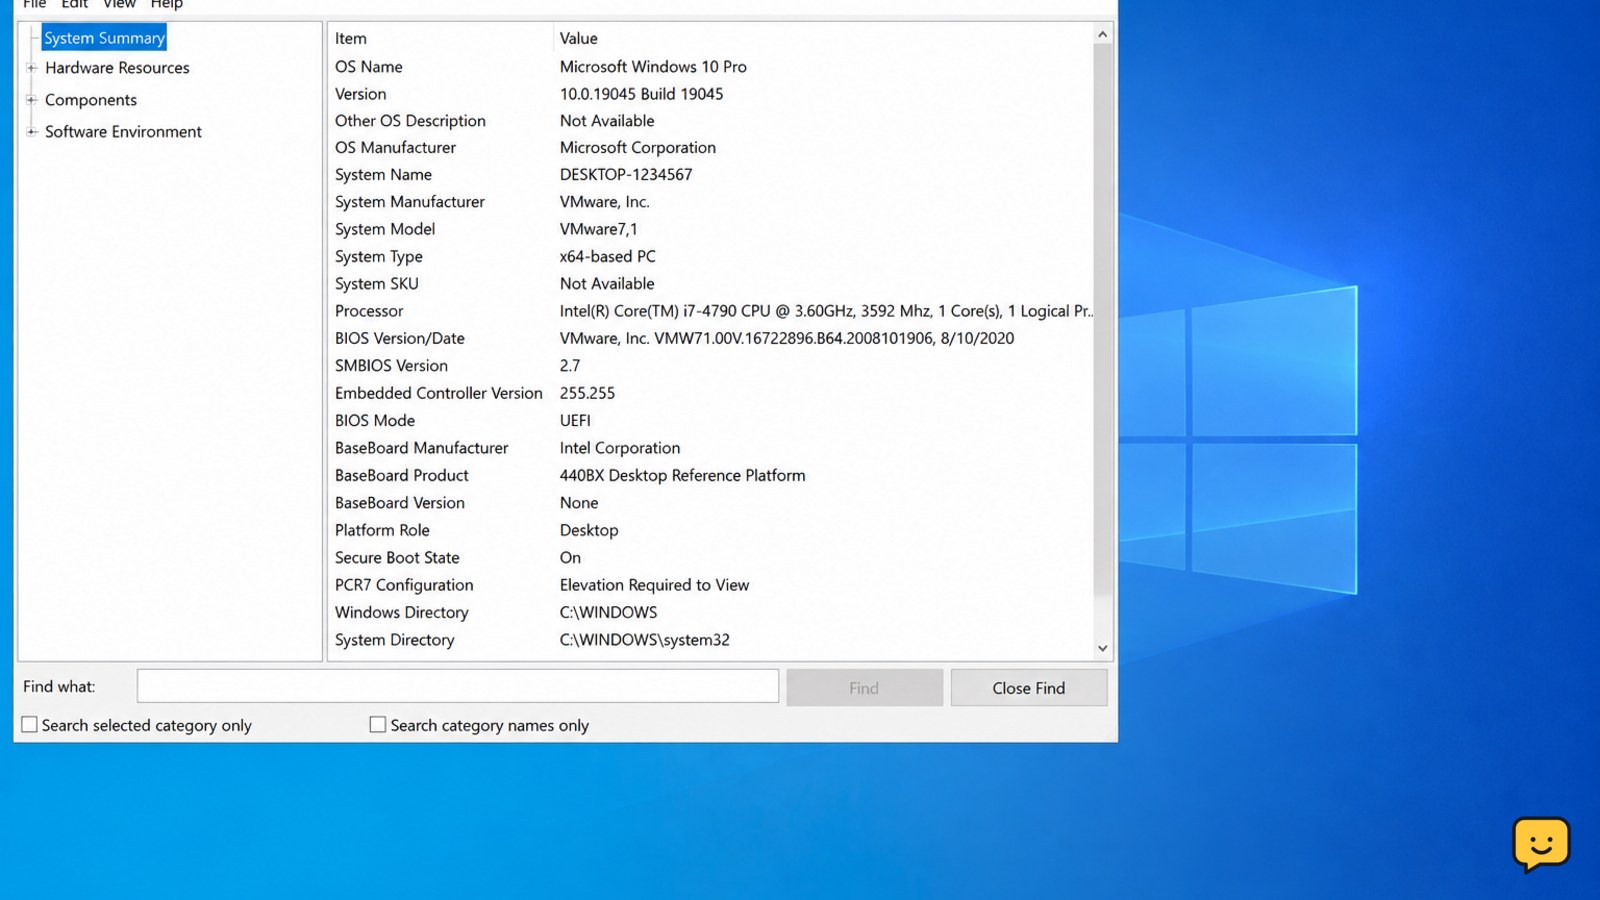The width and height of the screenshot is (1600, 900).
Task: Expand the Hardware Resources tree node
Action: (31, 68)
